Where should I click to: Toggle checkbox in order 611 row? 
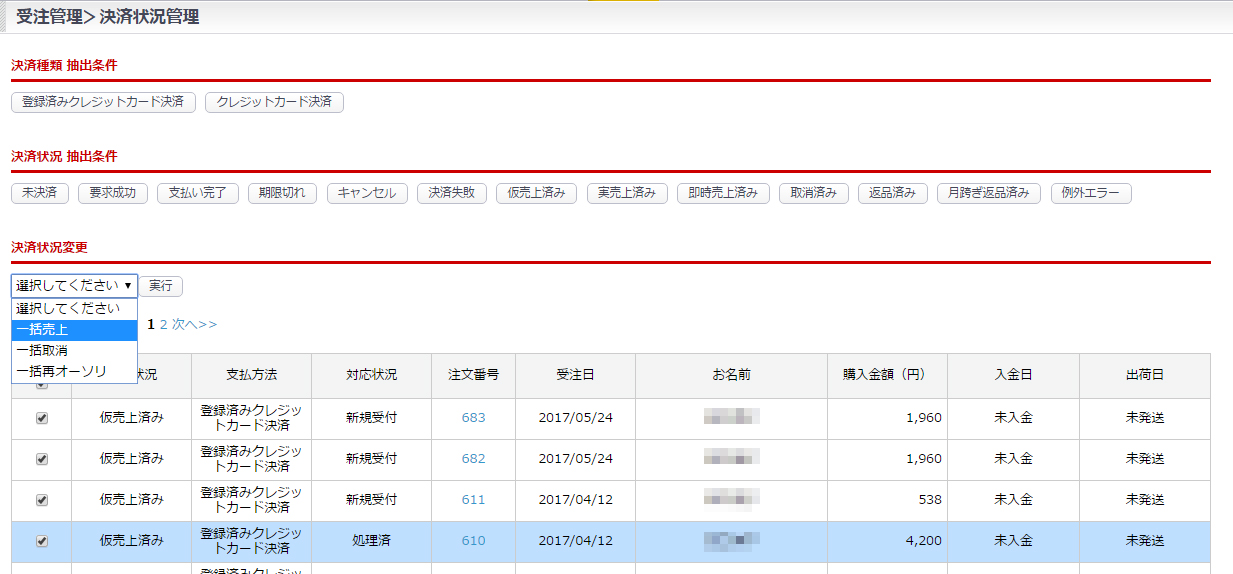click(41, 500)
